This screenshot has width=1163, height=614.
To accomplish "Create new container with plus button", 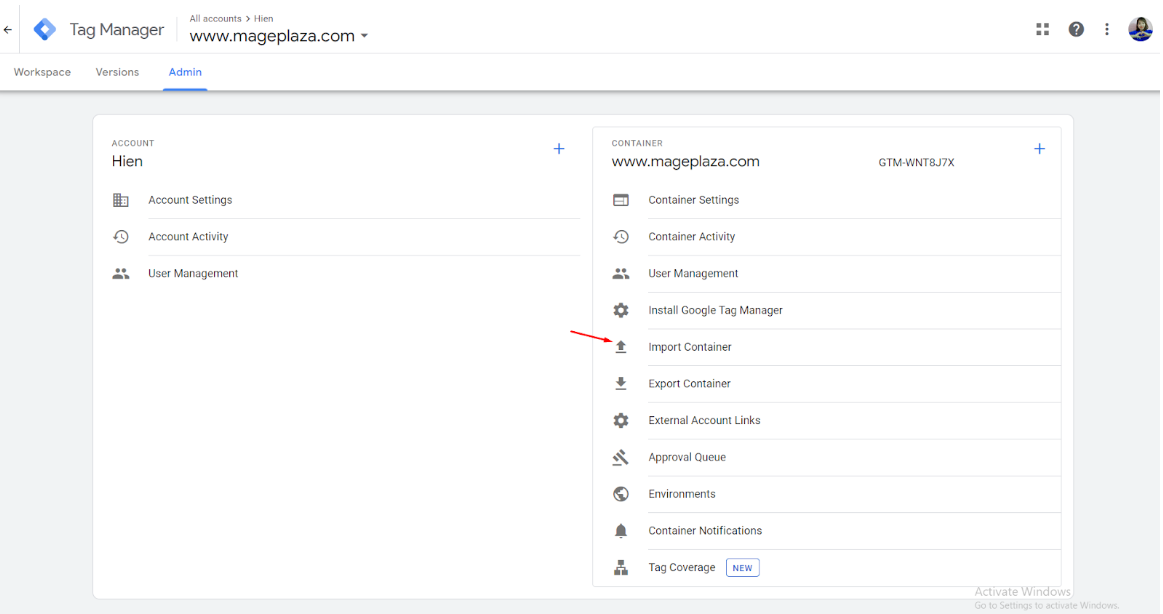I will [1039, 149].
